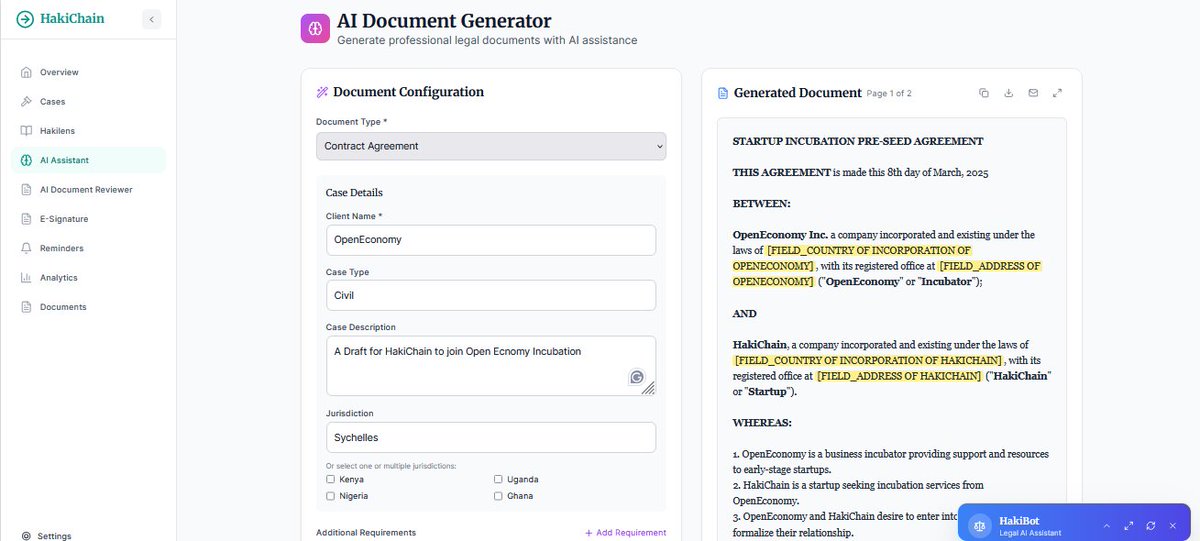Click the Documents file icon in the sidebar
The width and height of the screenshot is (1200, 541).
click(26, 307)
